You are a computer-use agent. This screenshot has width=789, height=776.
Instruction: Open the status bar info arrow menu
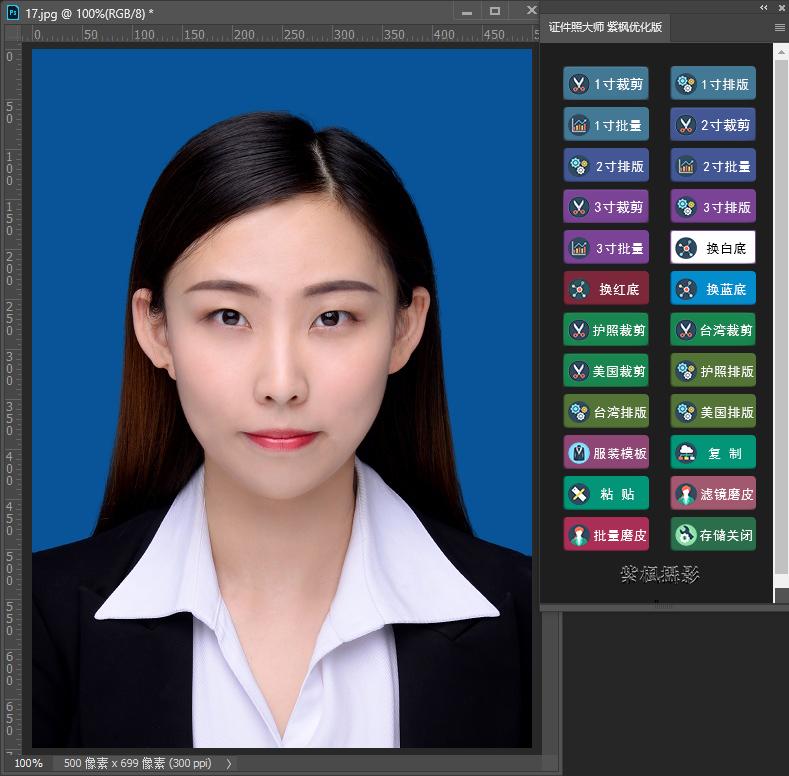tap(229, 763)
